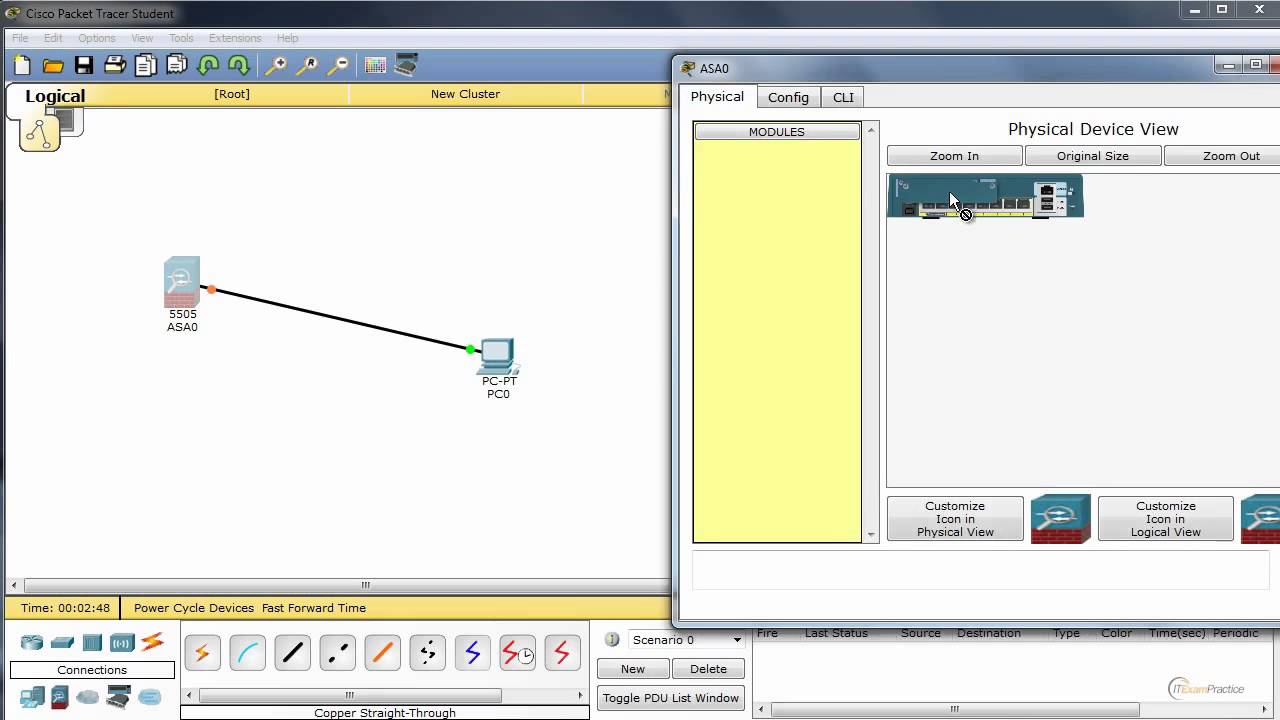Click Fast Forward Time
Viewport: 1280px width, 720px height.
(314, 608)
